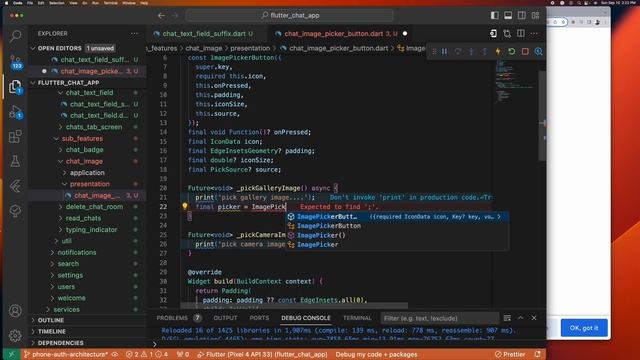Open the Problems panel tab

pos(172,318)
